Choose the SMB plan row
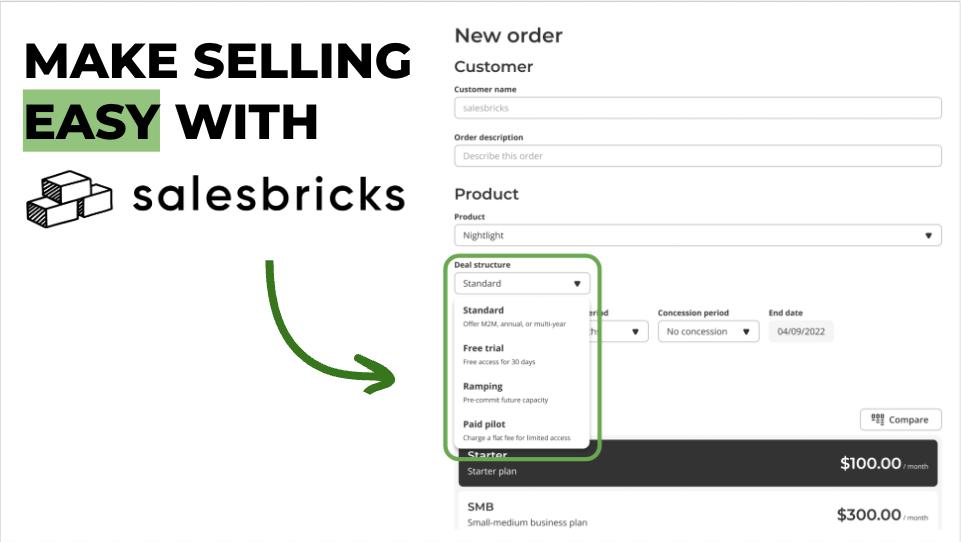 point(698,512)
